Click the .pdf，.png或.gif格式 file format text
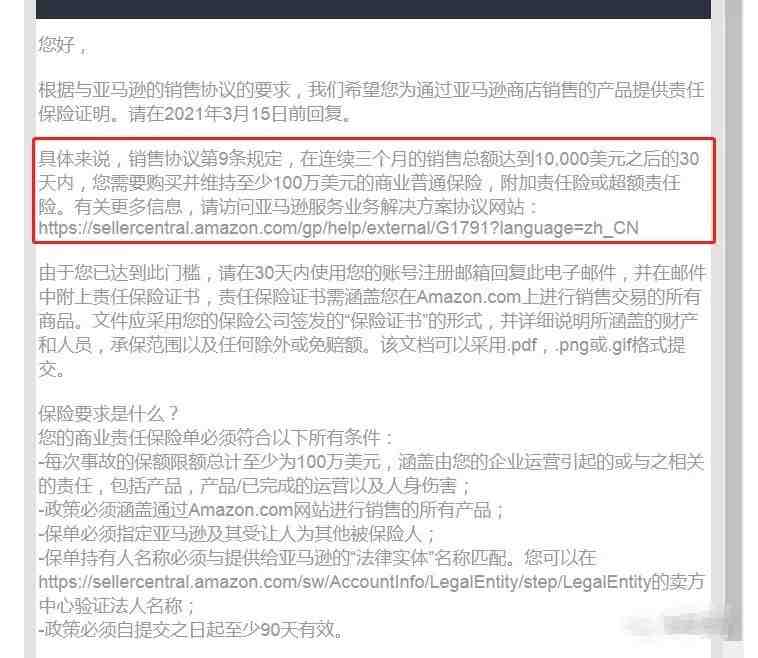This screenshot has width=758, height=658. pyautogui.click(x=578, y=345)
